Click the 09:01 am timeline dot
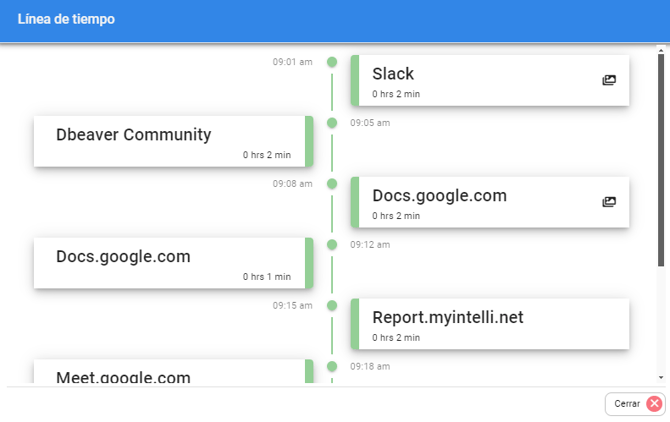This screenshot has height=422, width=670. 332,62
